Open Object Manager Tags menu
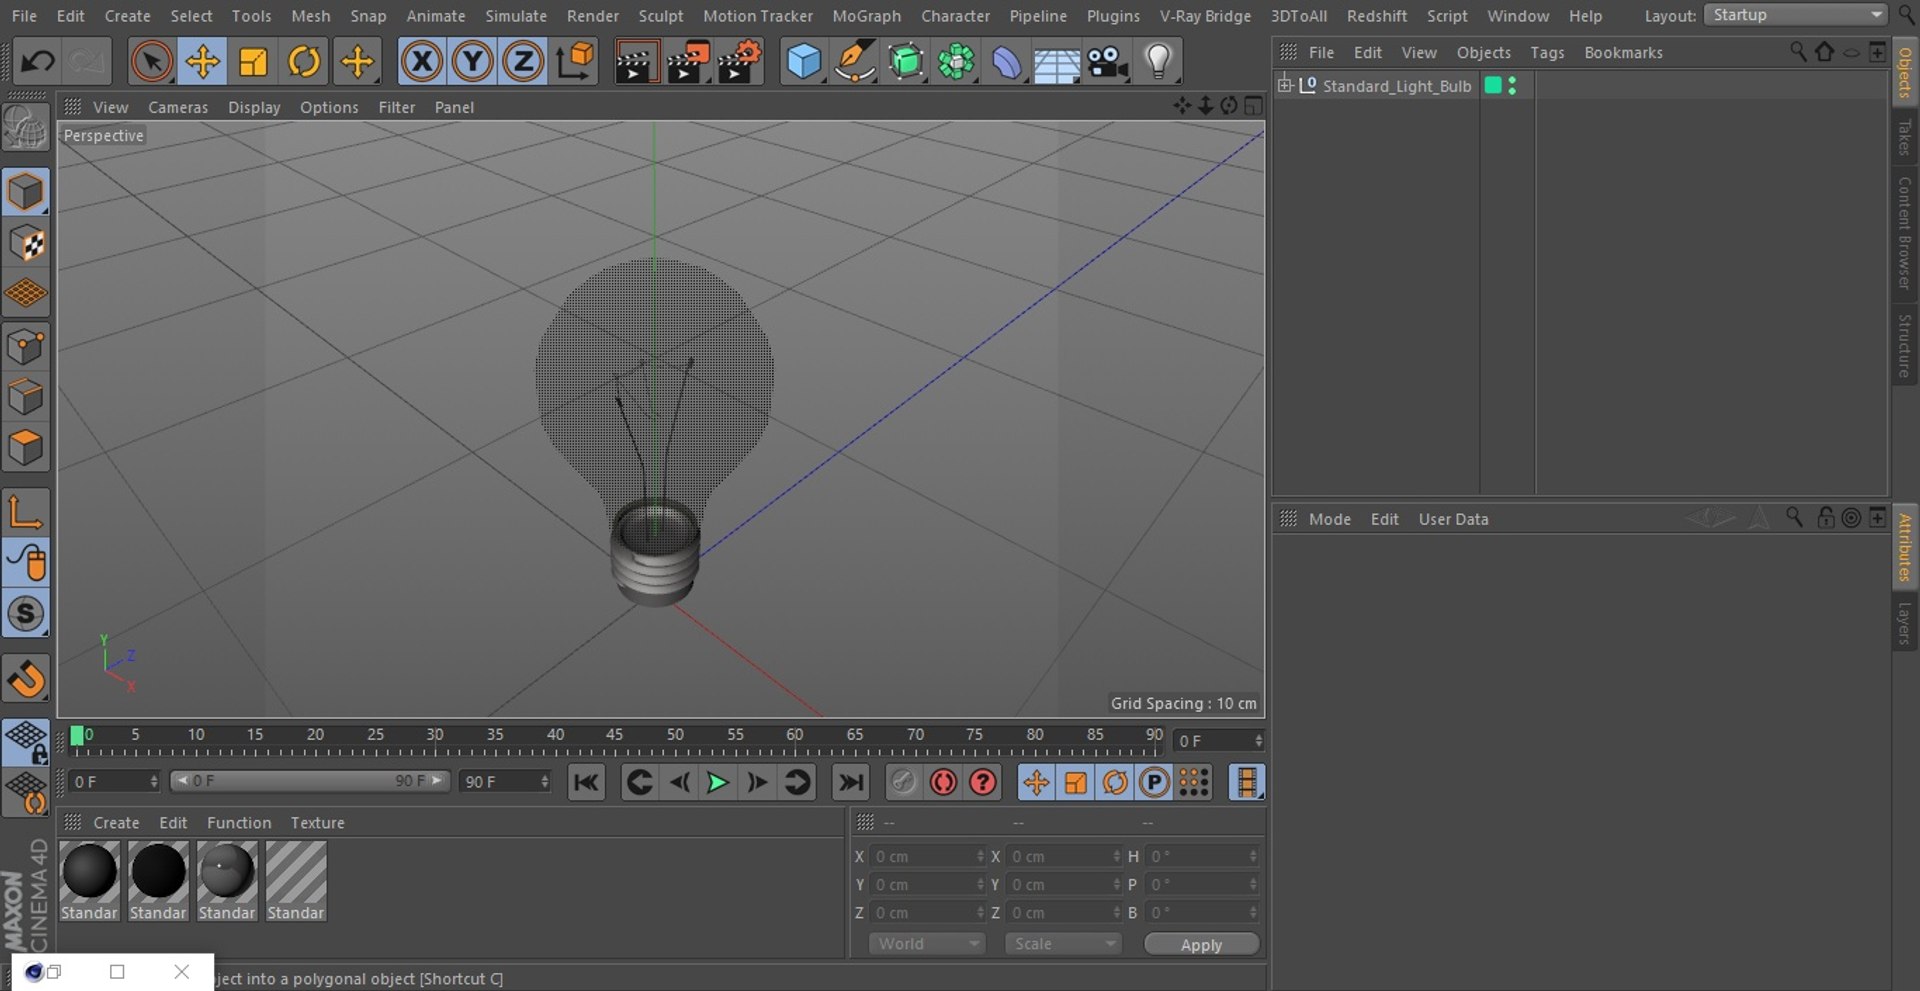1920x991 pixels. click(x=1547, y=52)
